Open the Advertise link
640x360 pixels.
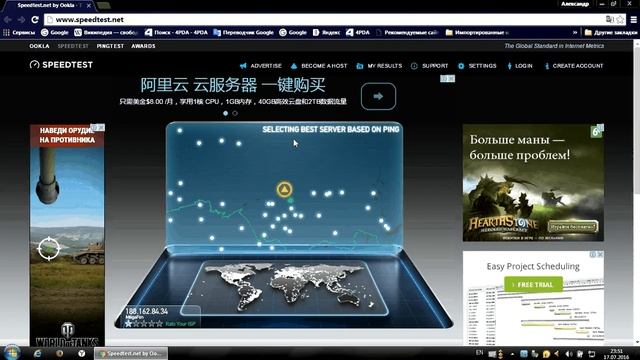coord(266,66)
